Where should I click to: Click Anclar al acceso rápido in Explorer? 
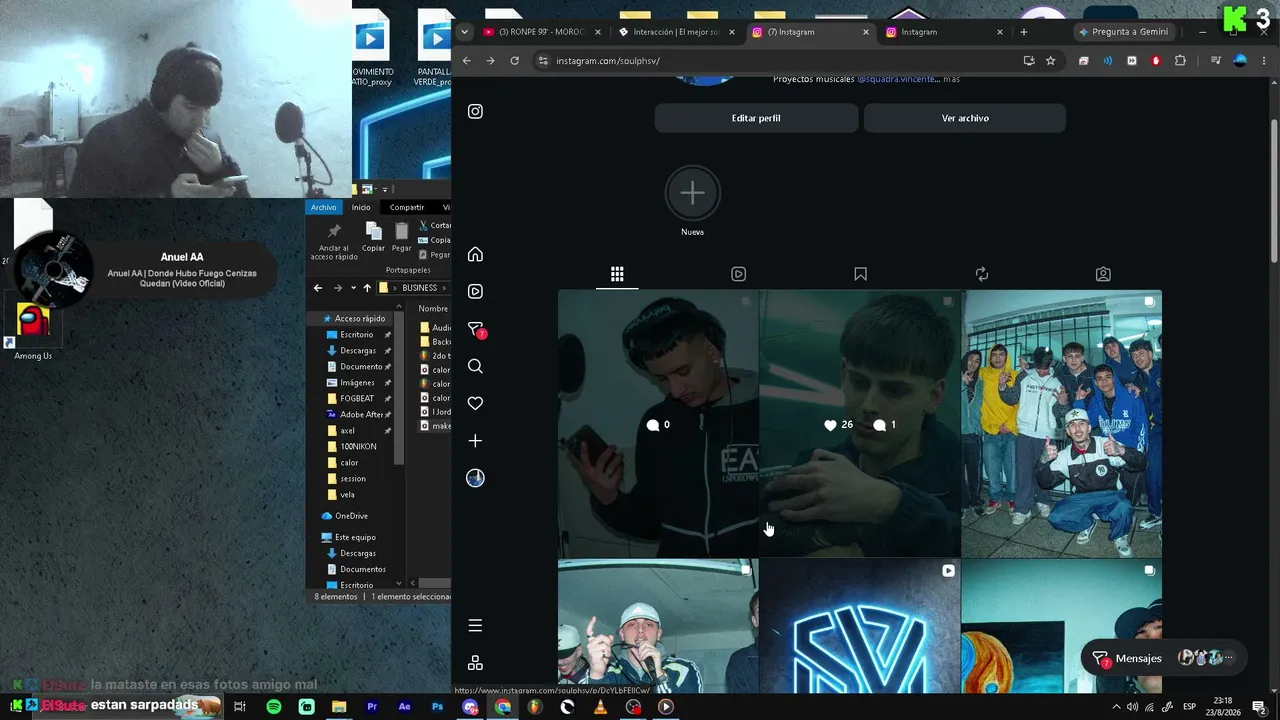pyautogui.click(x=334, y=242)
